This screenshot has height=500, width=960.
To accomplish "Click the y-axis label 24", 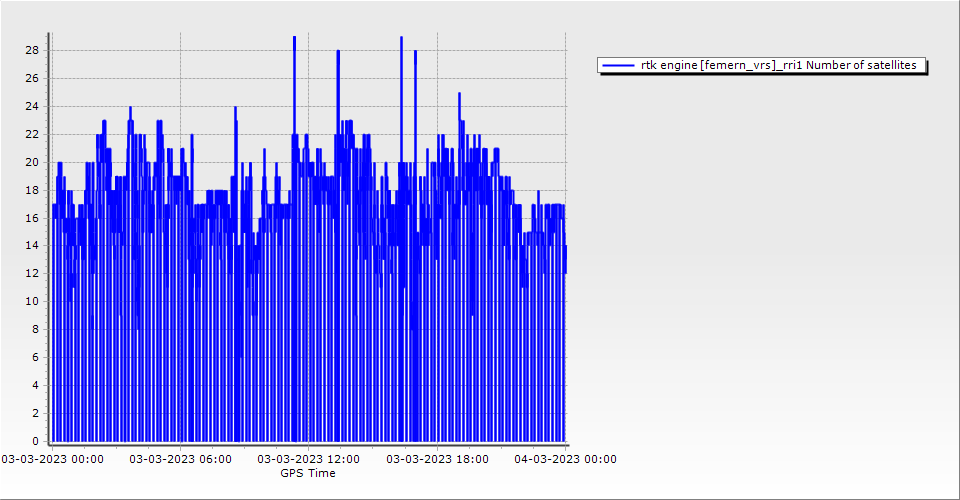I will [x=33, y=106].
